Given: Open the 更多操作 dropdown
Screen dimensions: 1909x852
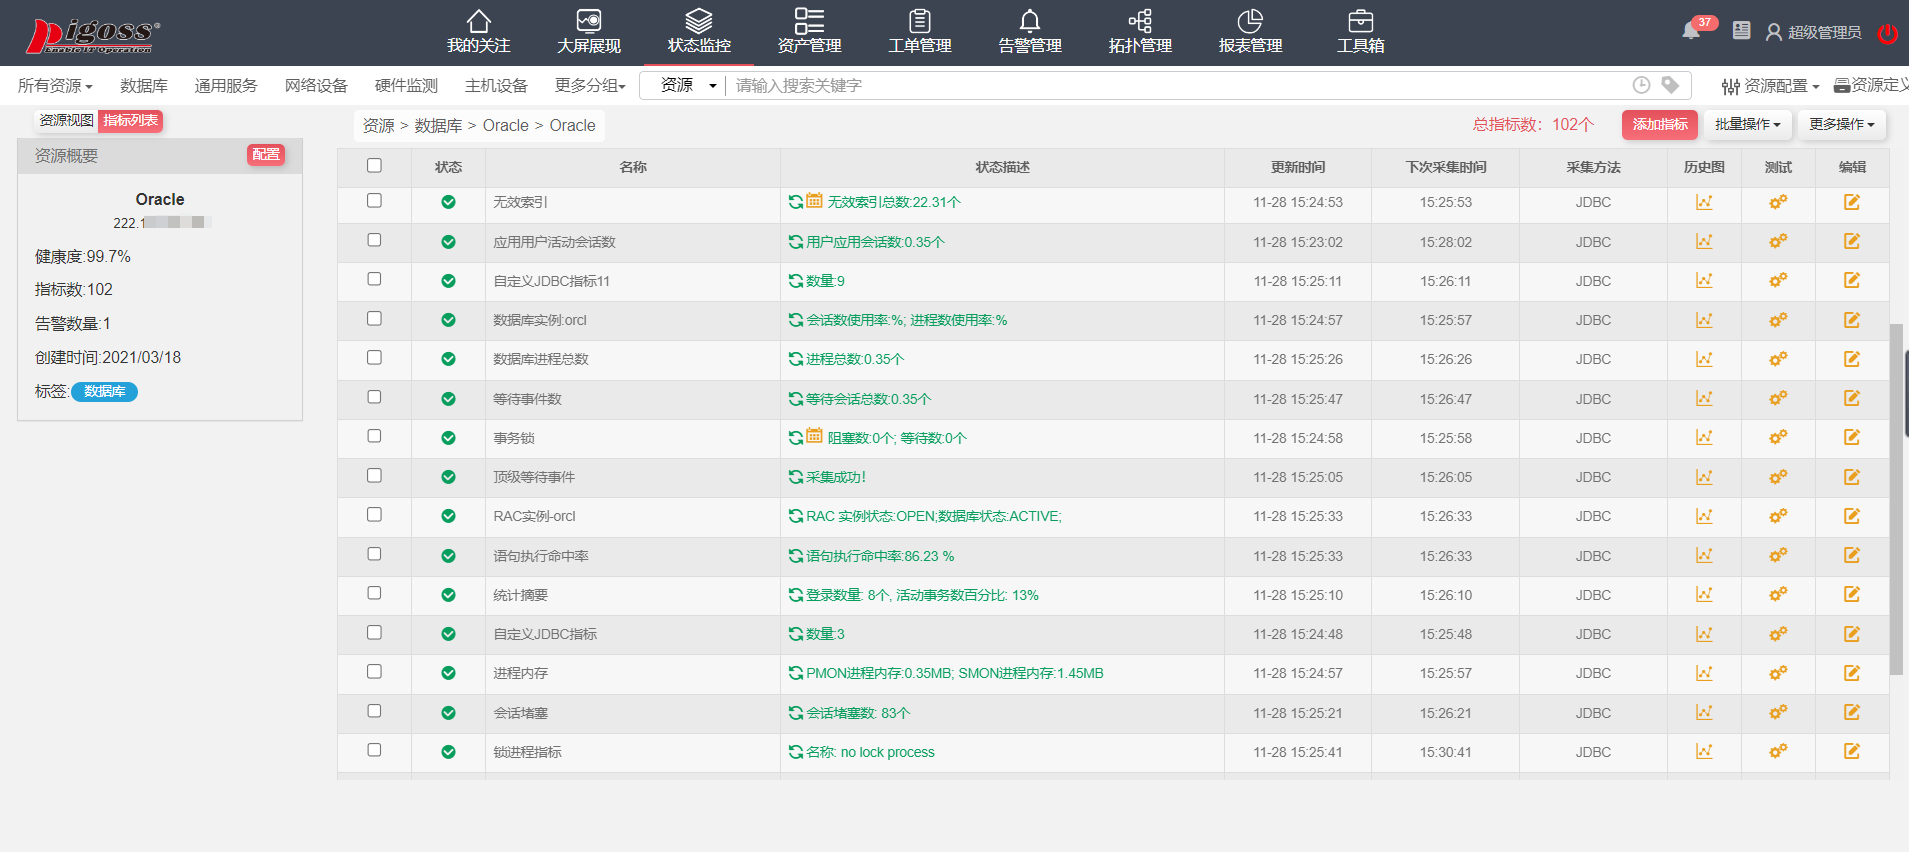Looking at the screenshot, I should (1841, 124).
